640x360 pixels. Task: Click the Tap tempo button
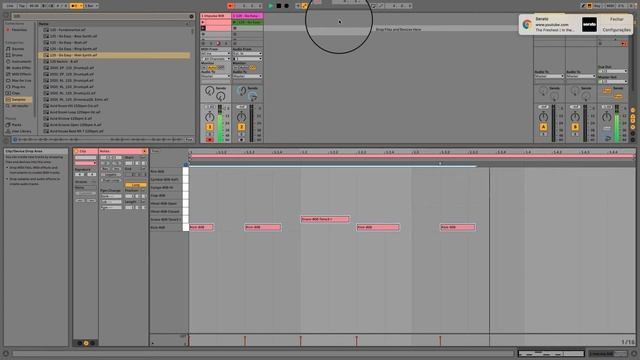[22, 6]
